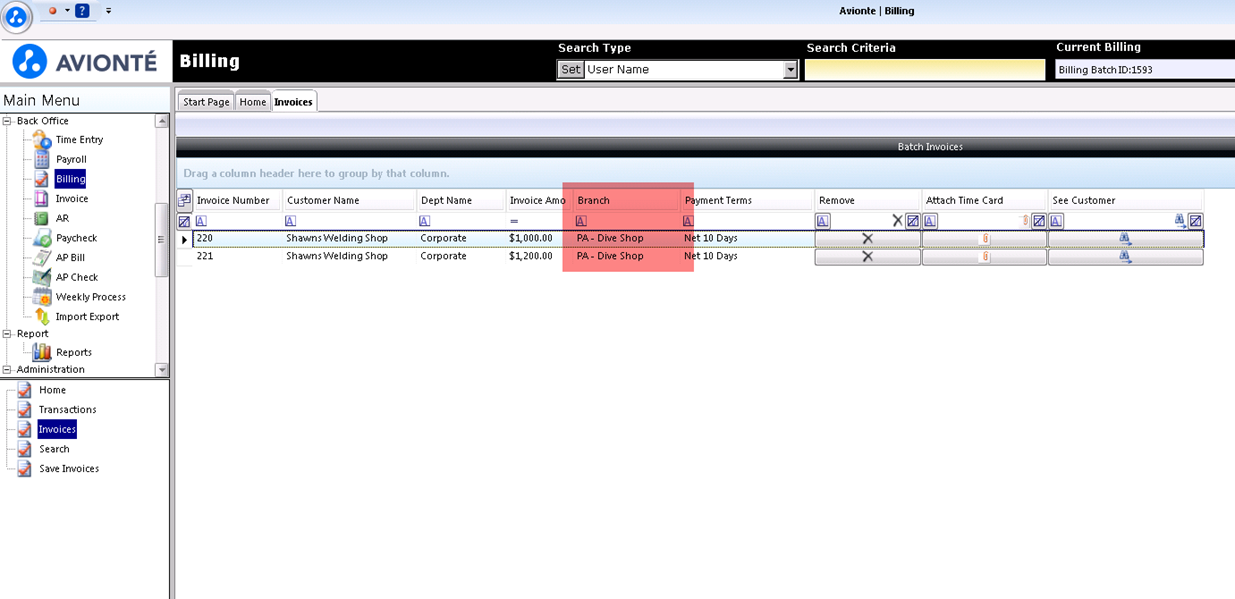This screenshot has height=599, width=1235.
Task: Collapse the Back Office tree node
Action: [x=8, y=121]
